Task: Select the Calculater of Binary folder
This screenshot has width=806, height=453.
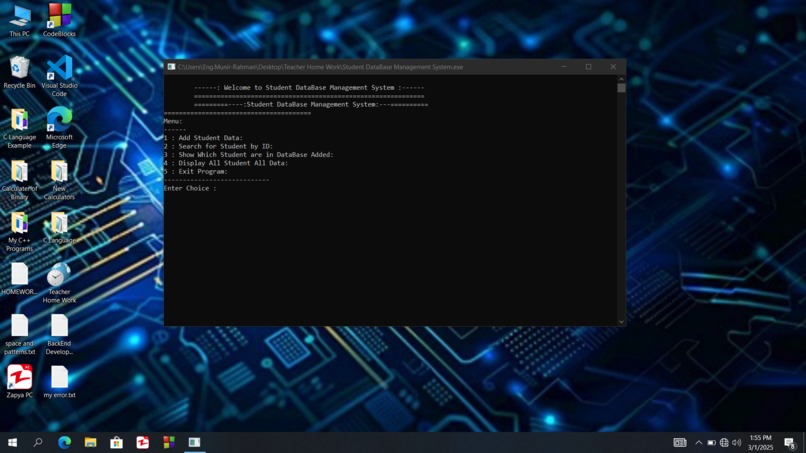Action: click(20, 180)
